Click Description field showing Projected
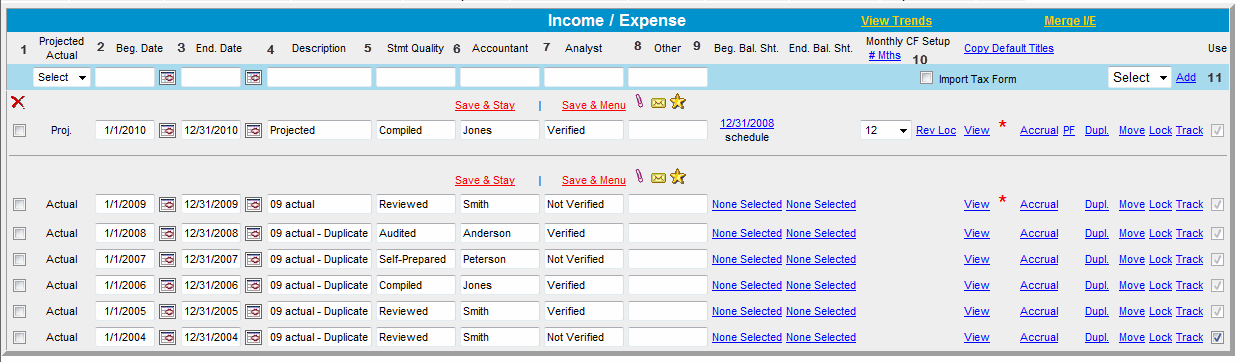The image size is (1241, 362). click(x=319, y=130)
